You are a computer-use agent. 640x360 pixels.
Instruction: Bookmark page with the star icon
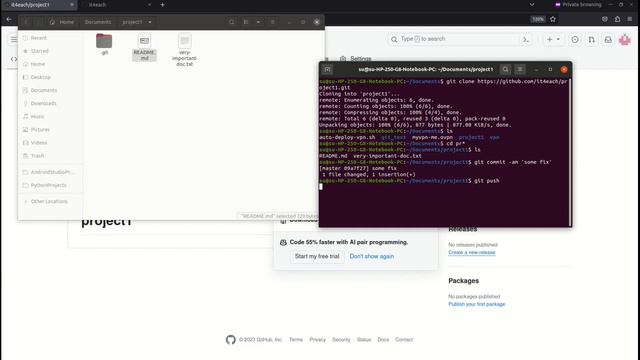click(553, 19)
